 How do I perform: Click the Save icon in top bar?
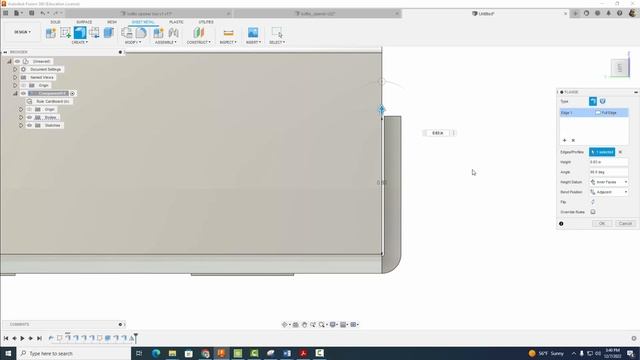[31, 13]
